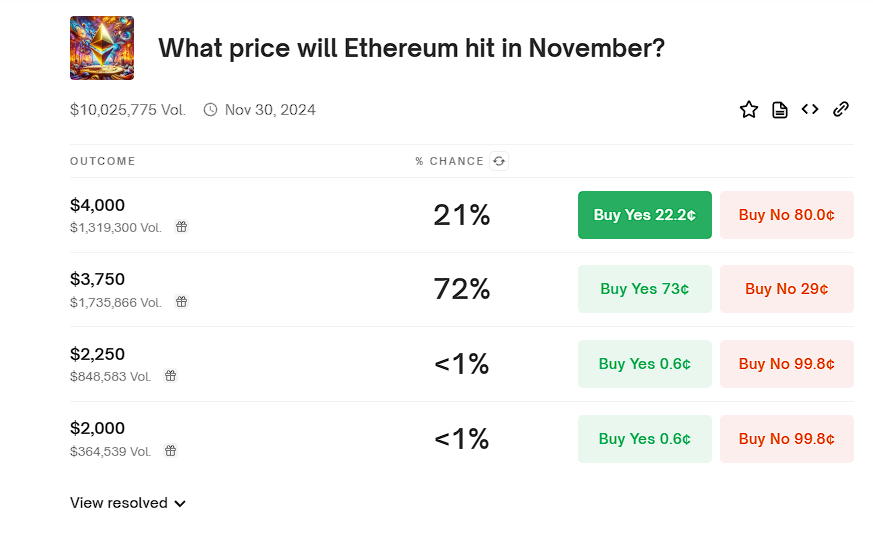Click the embed code icon
The height and width of the screenshot is (534, 873).
pos(810,109)
